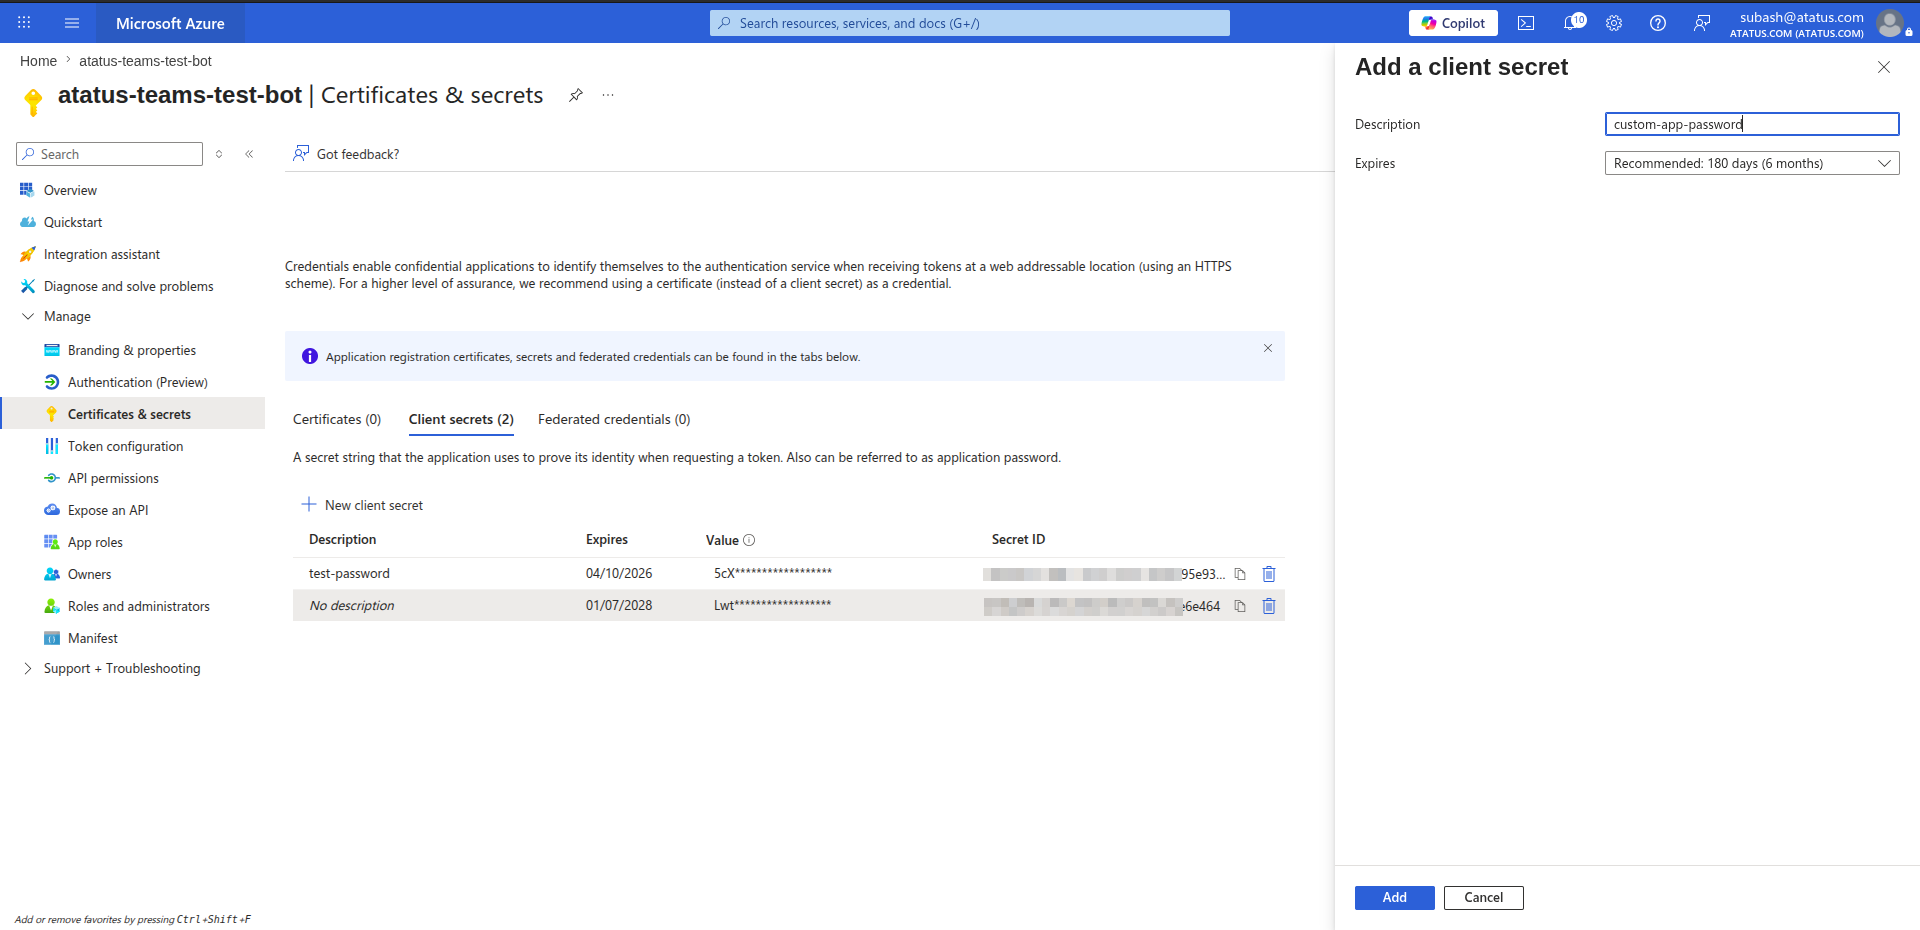The height and width of the screenshot is (930, 1920).
Task: Open Diagnose and solve problems
Action: (129, 286)
